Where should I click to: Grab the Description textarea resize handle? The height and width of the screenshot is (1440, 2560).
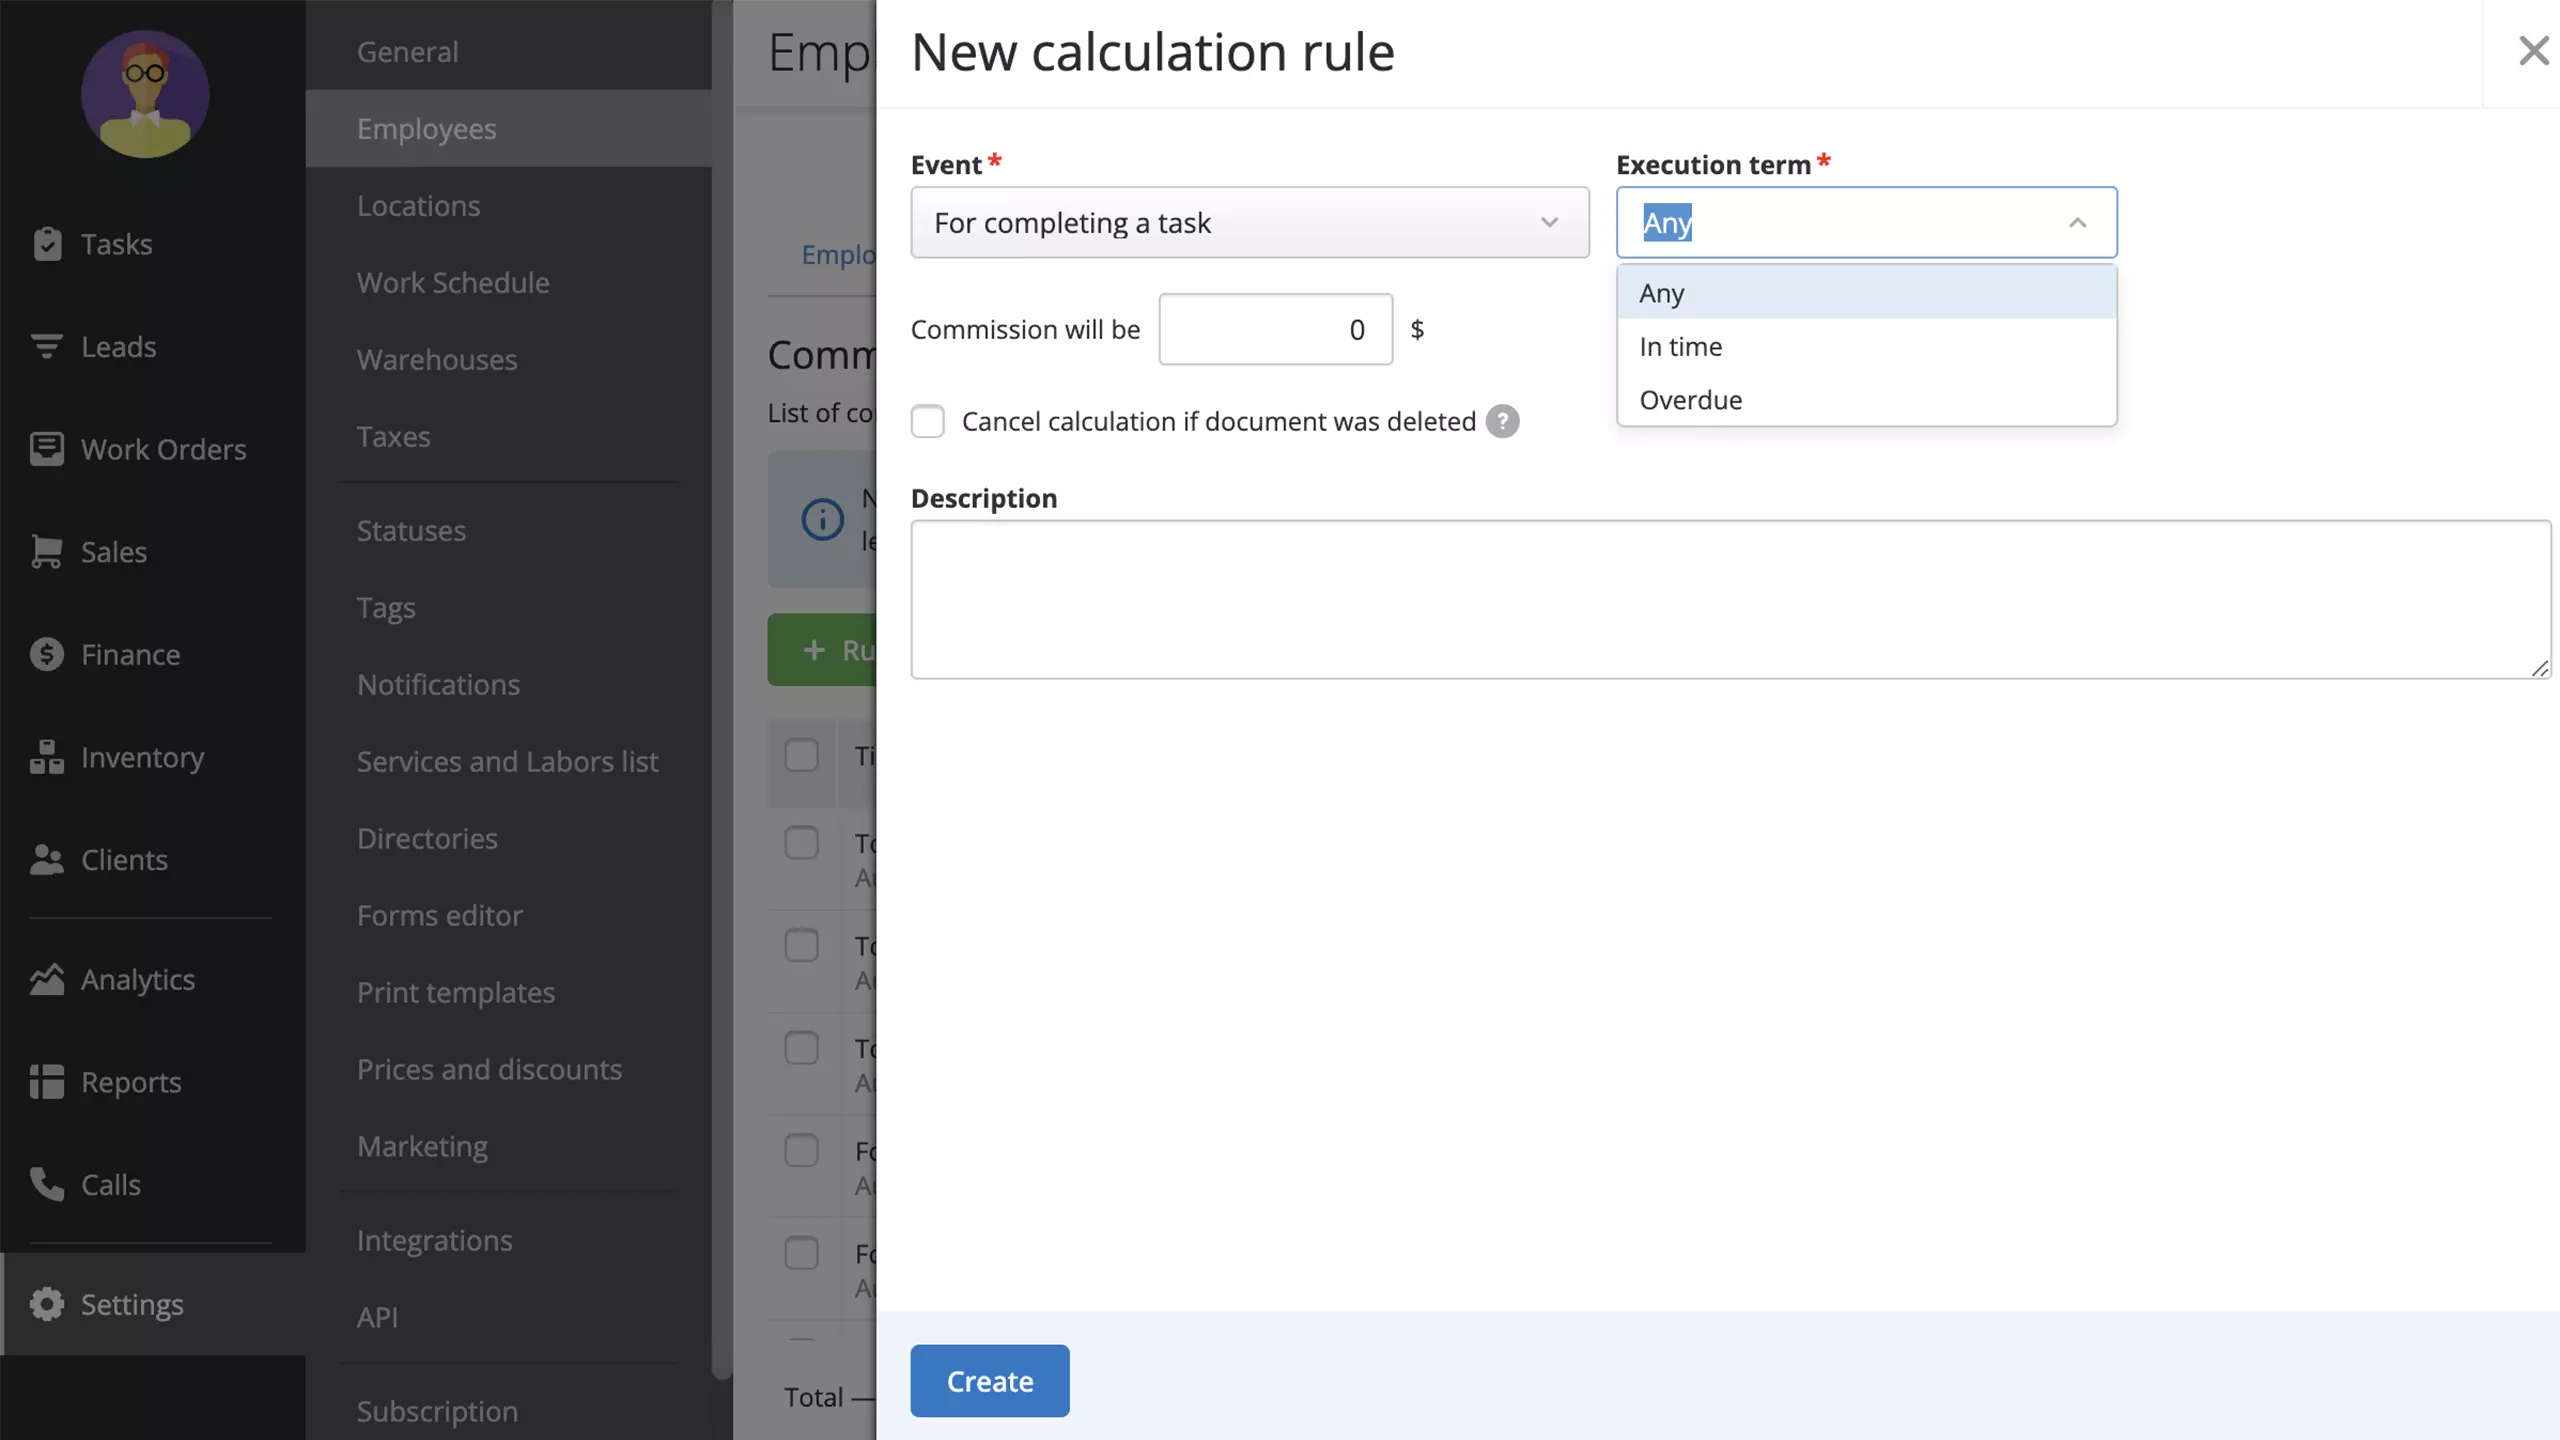2539,668
